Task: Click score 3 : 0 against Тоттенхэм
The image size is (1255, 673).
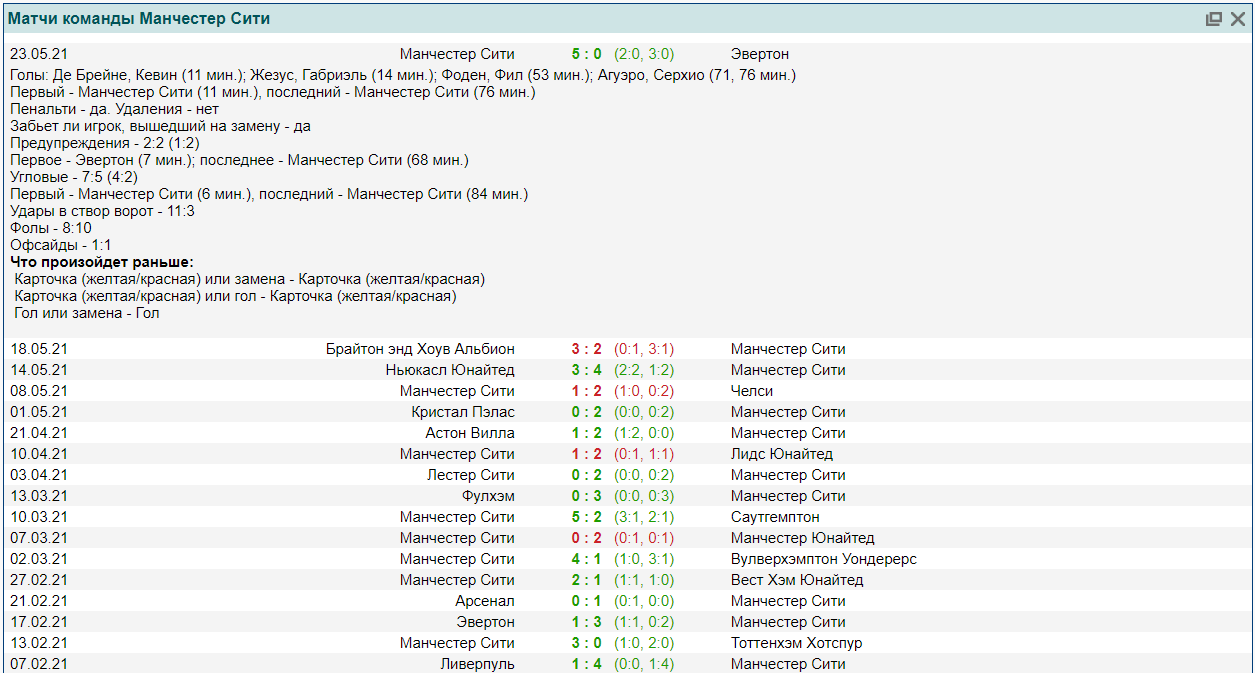Action: (587, 643)
